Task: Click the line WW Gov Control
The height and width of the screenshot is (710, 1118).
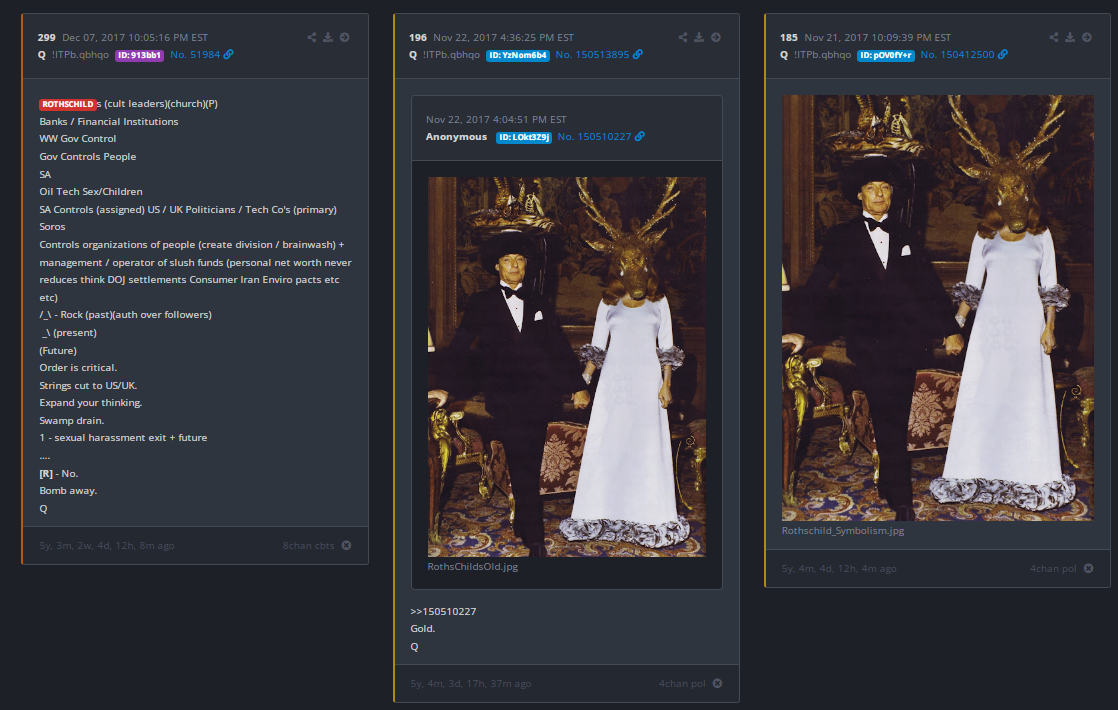Action: tap(78, 138)
